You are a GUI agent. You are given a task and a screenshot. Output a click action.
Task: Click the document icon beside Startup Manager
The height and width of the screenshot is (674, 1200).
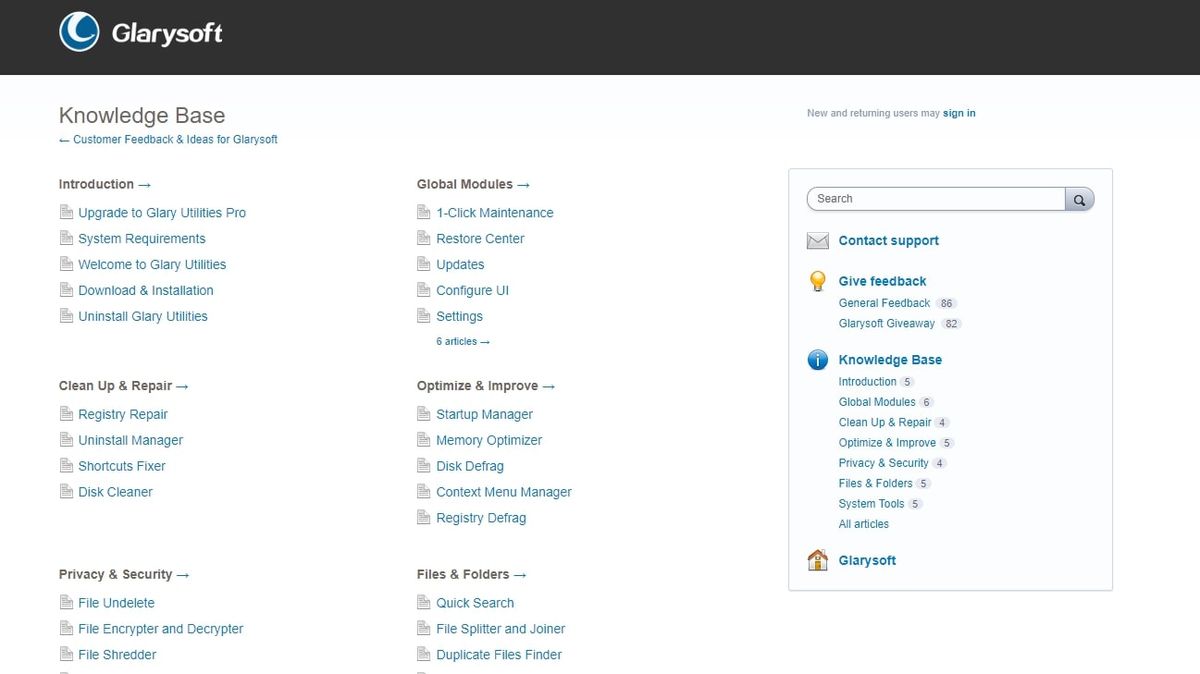pyautogui.click(x=424, y=414)
